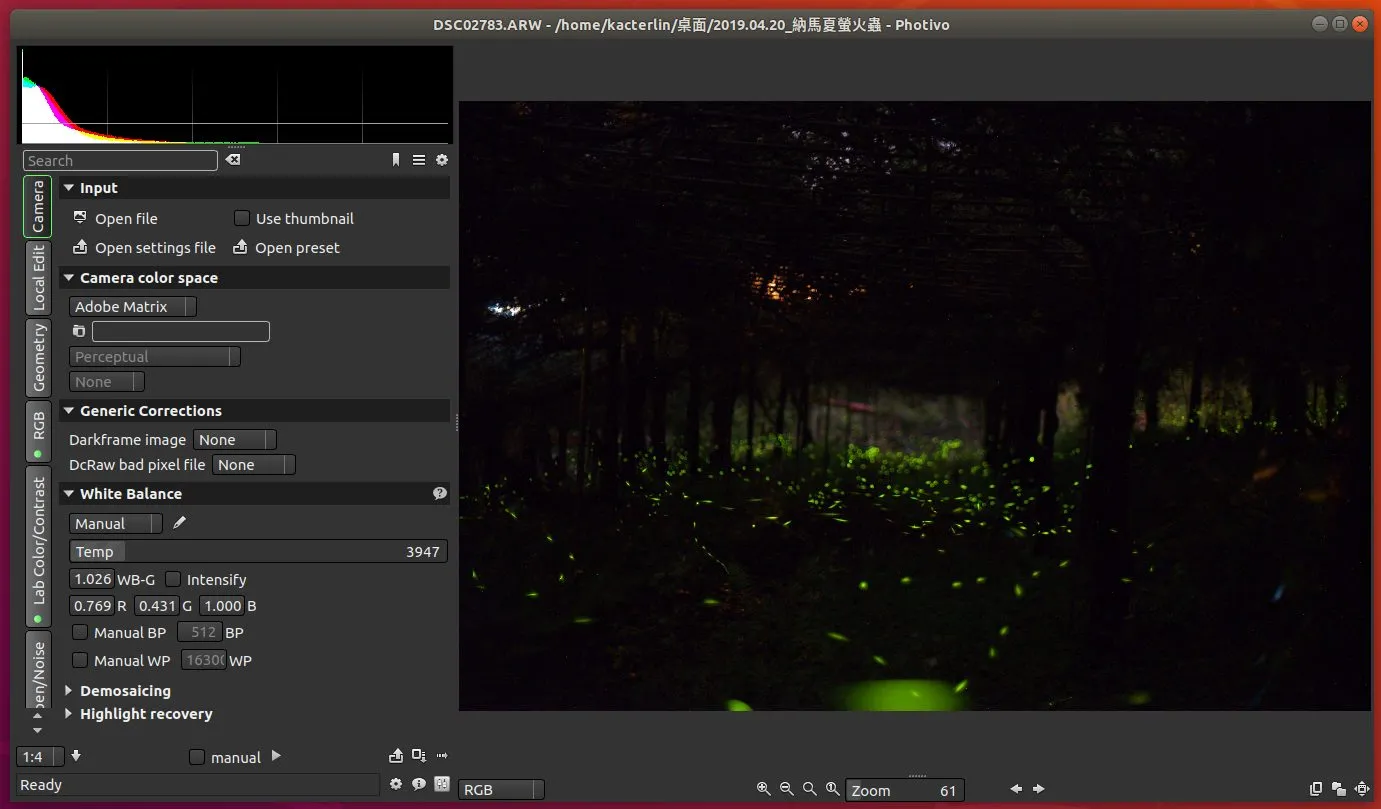Click the Open settings file icon
Viewport: 1381px width, 809px height.
pos(80,247)
